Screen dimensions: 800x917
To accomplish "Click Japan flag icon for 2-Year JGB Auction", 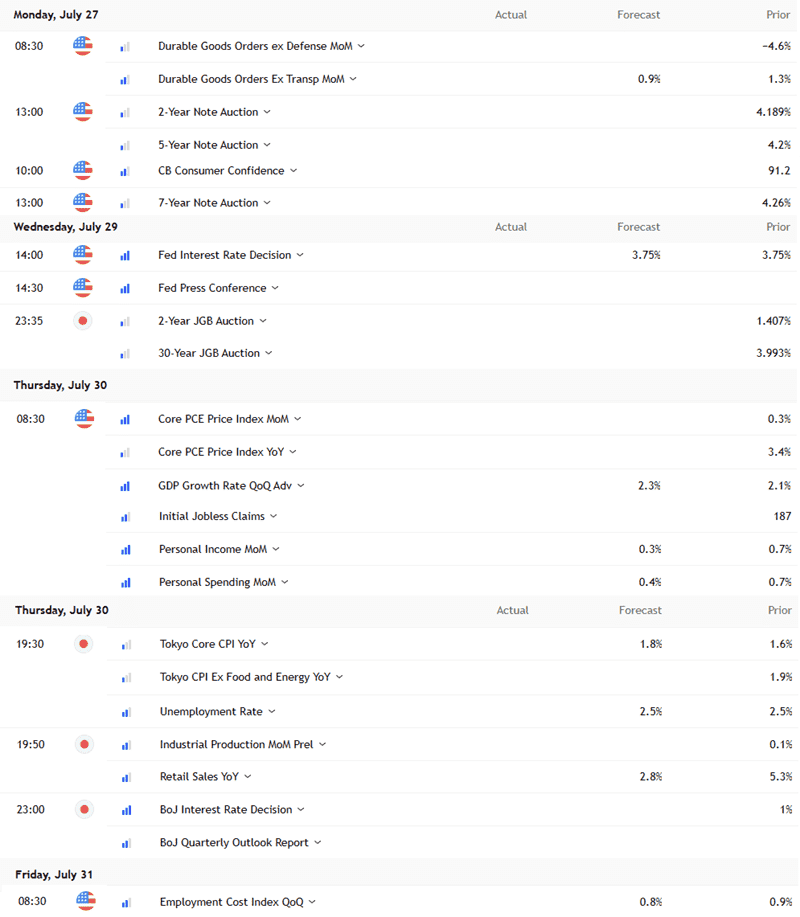I will [82, 320].
